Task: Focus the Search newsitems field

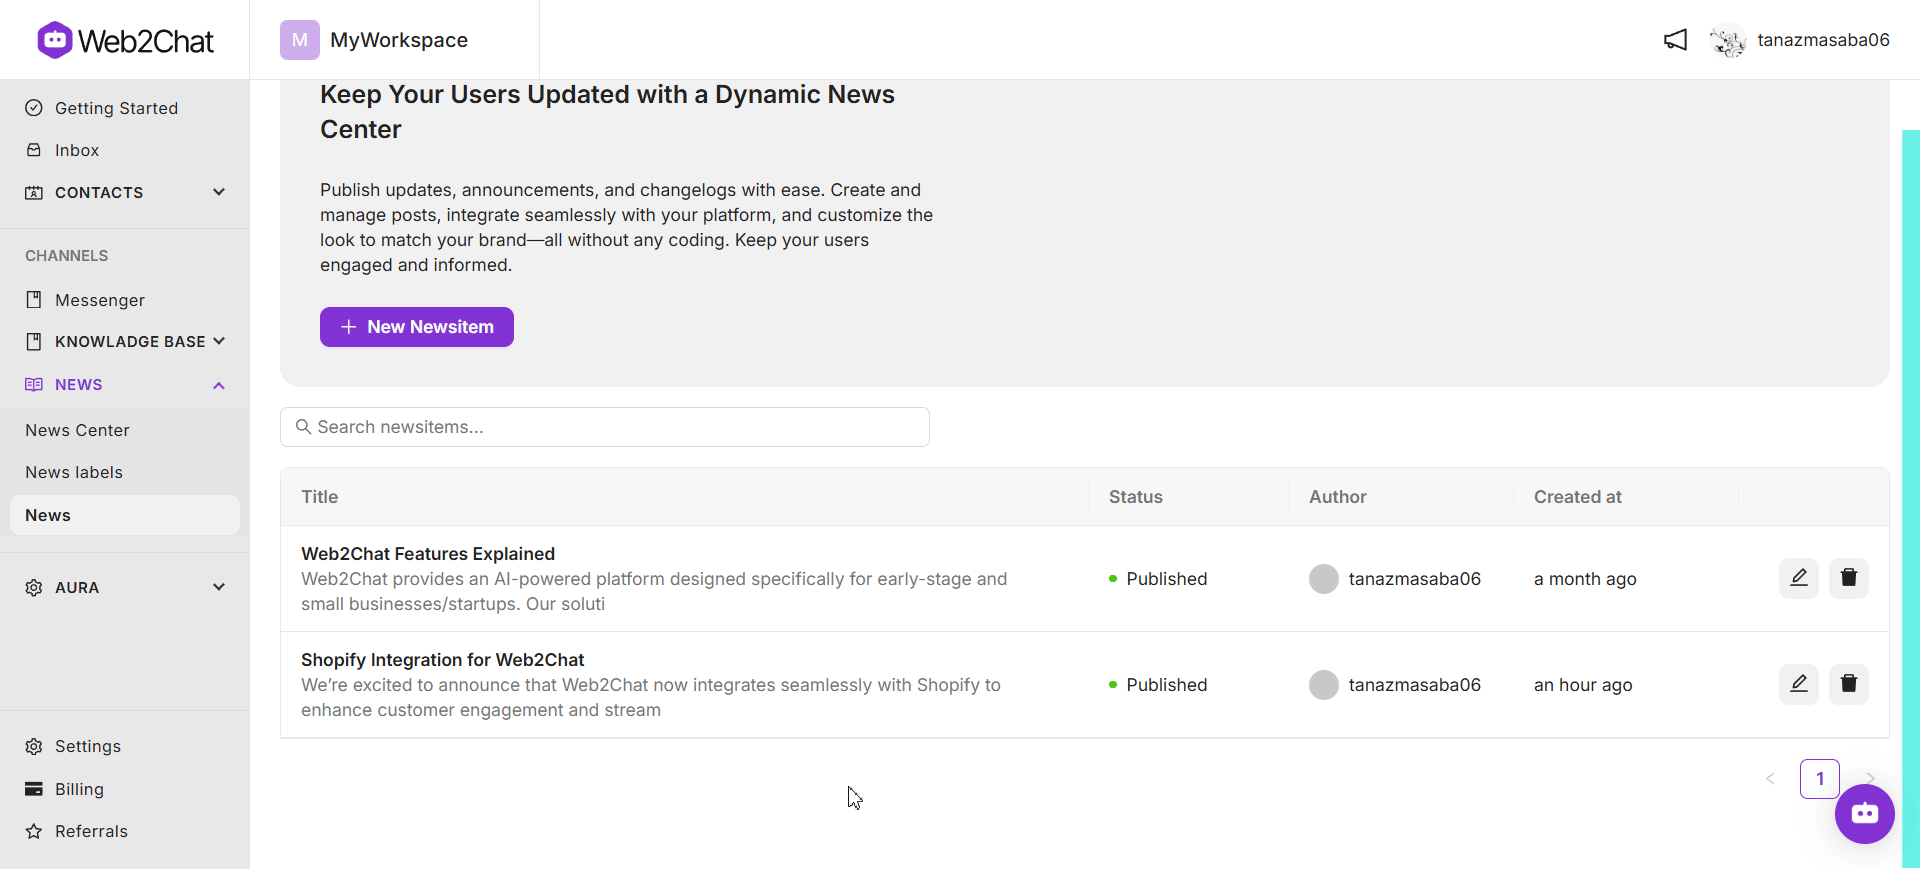Action: [605, 427]
